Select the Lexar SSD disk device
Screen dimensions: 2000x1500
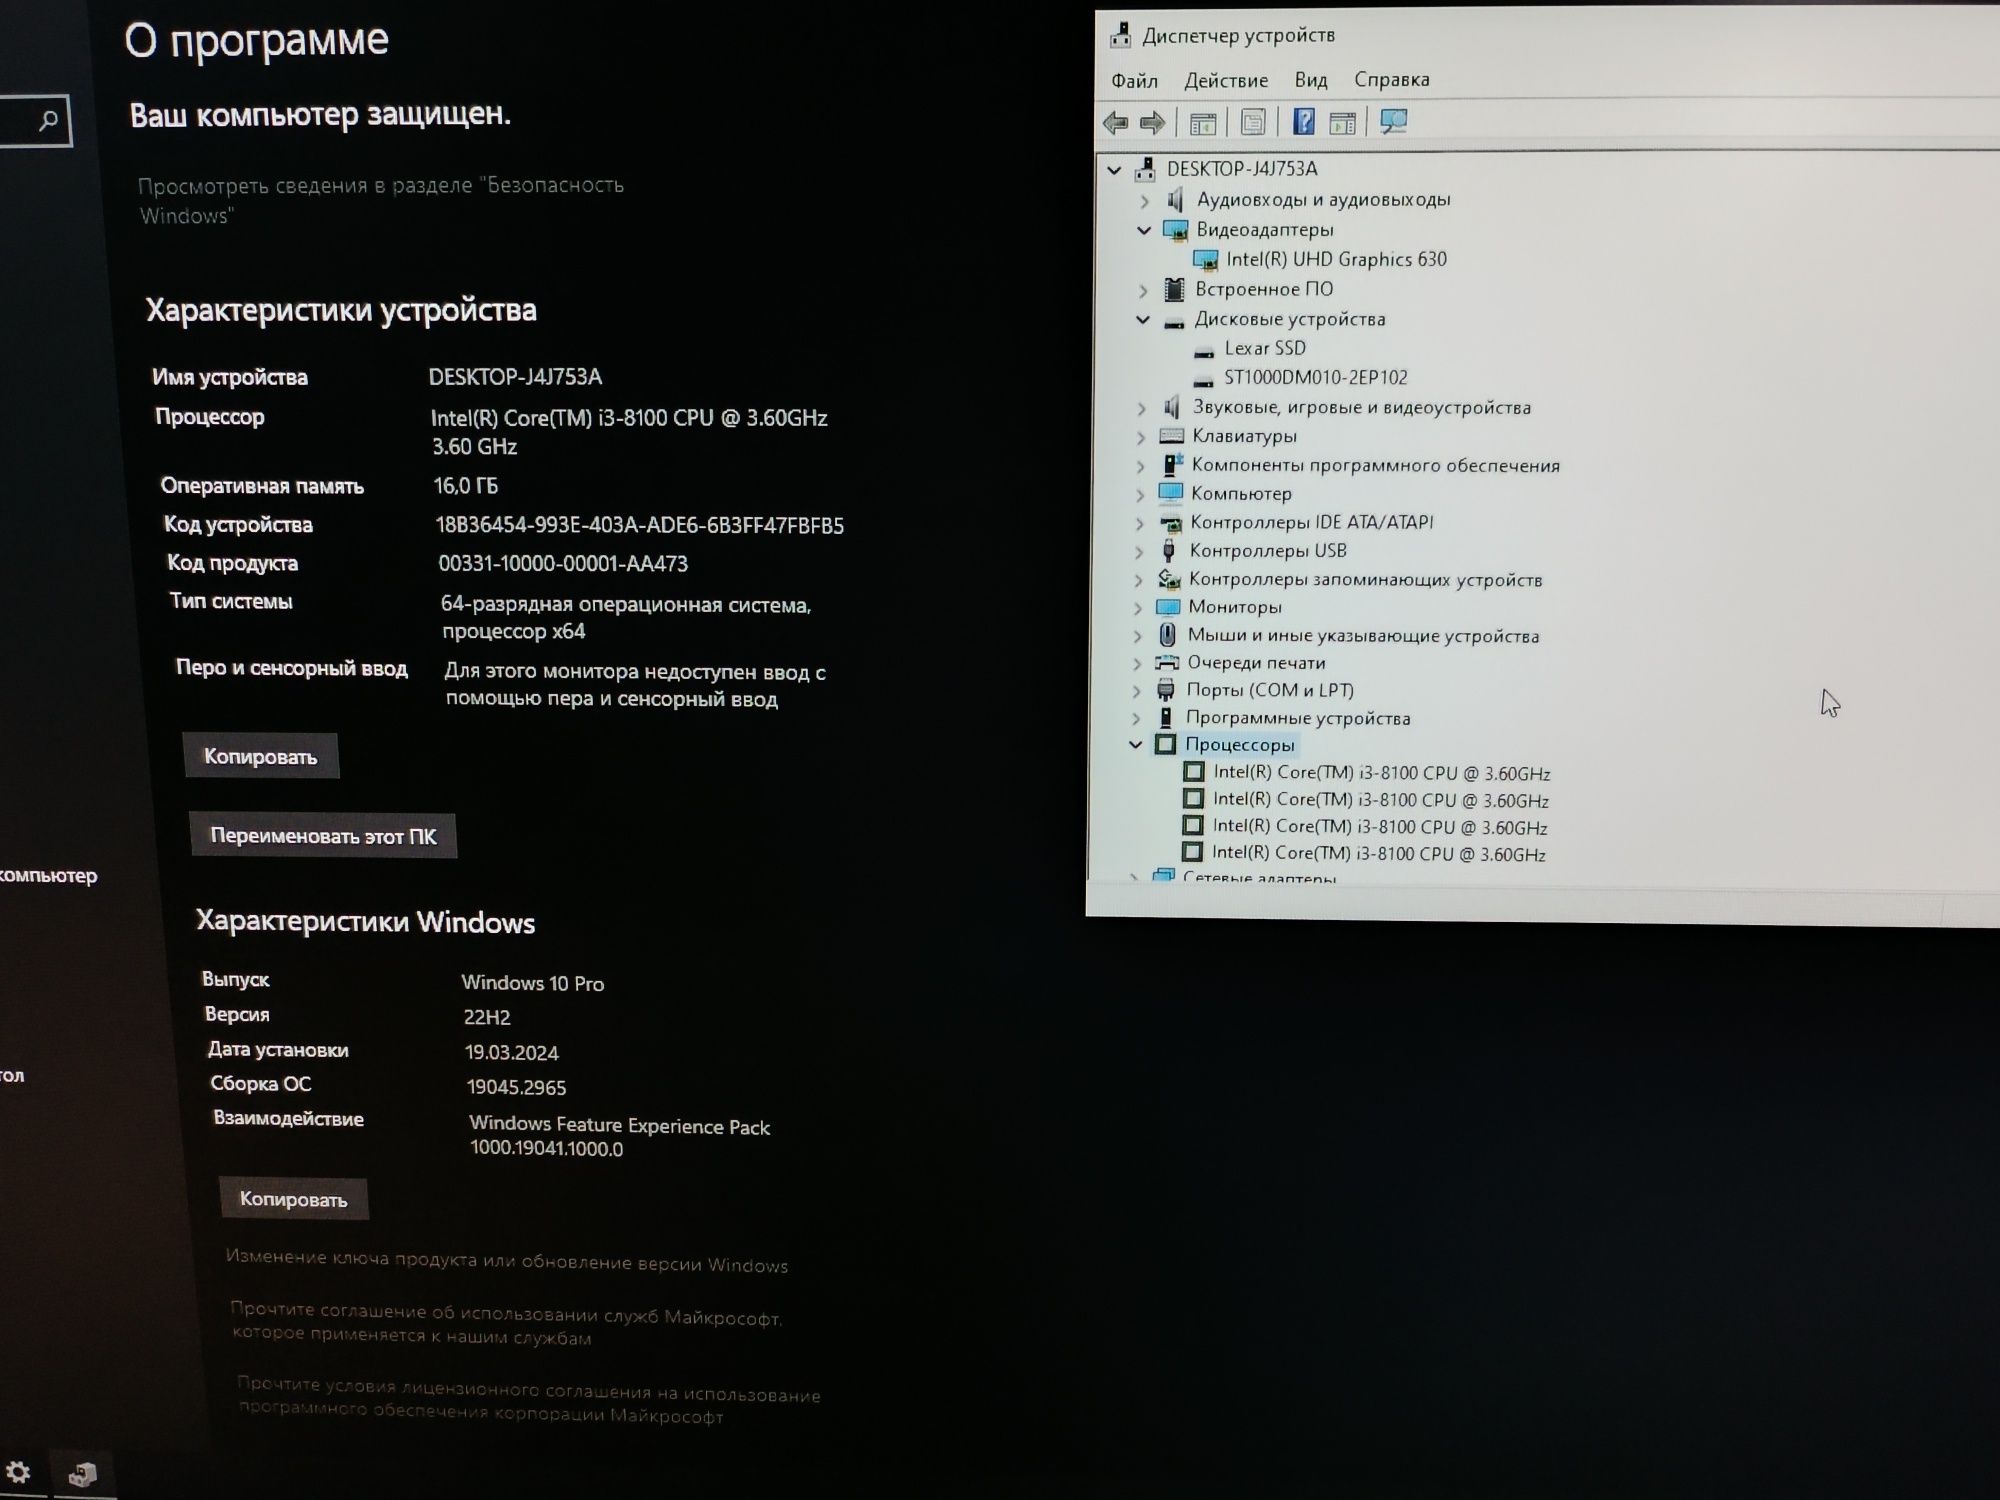click(x=1264, y=348)
